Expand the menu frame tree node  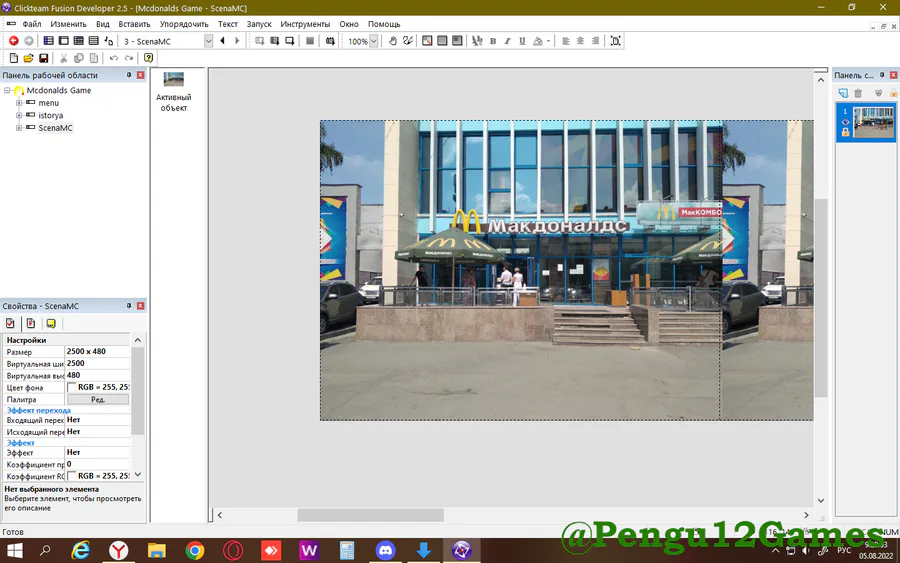coord(19,103)
